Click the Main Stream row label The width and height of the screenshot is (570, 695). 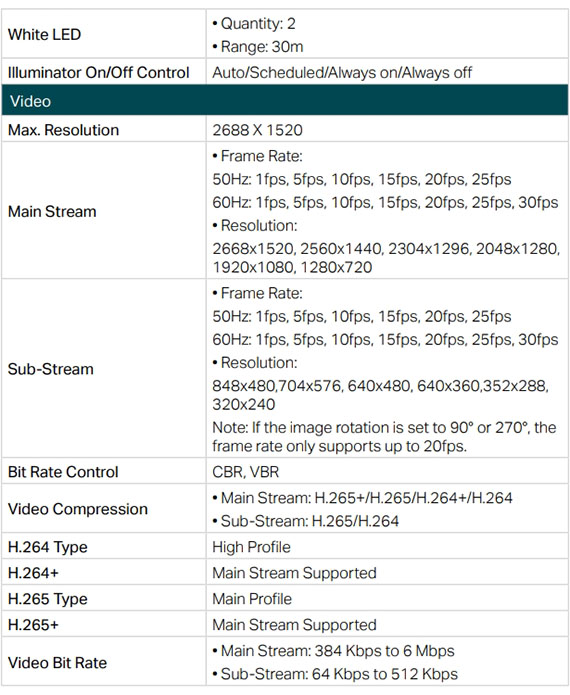click(x=52, y=211)
